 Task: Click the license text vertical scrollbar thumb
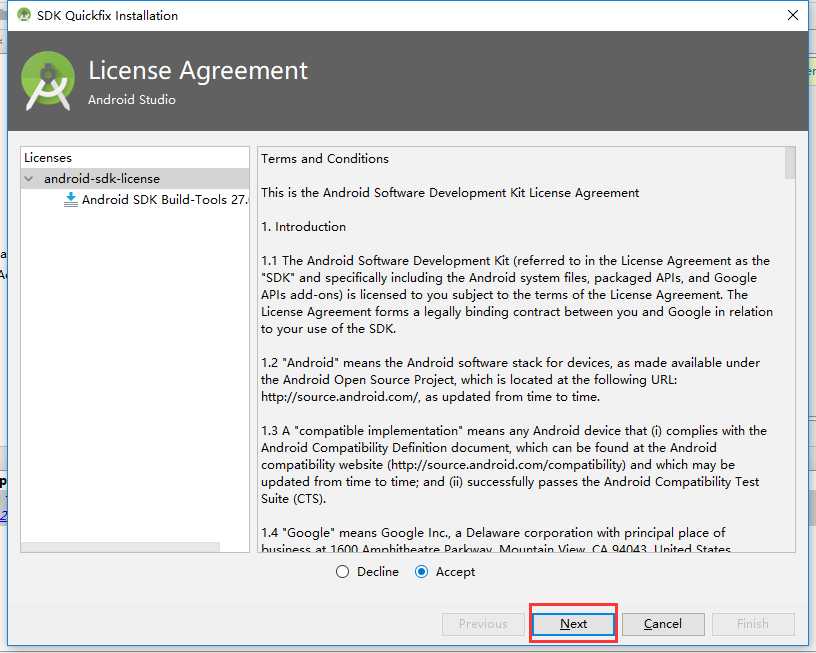coord(790,163)
